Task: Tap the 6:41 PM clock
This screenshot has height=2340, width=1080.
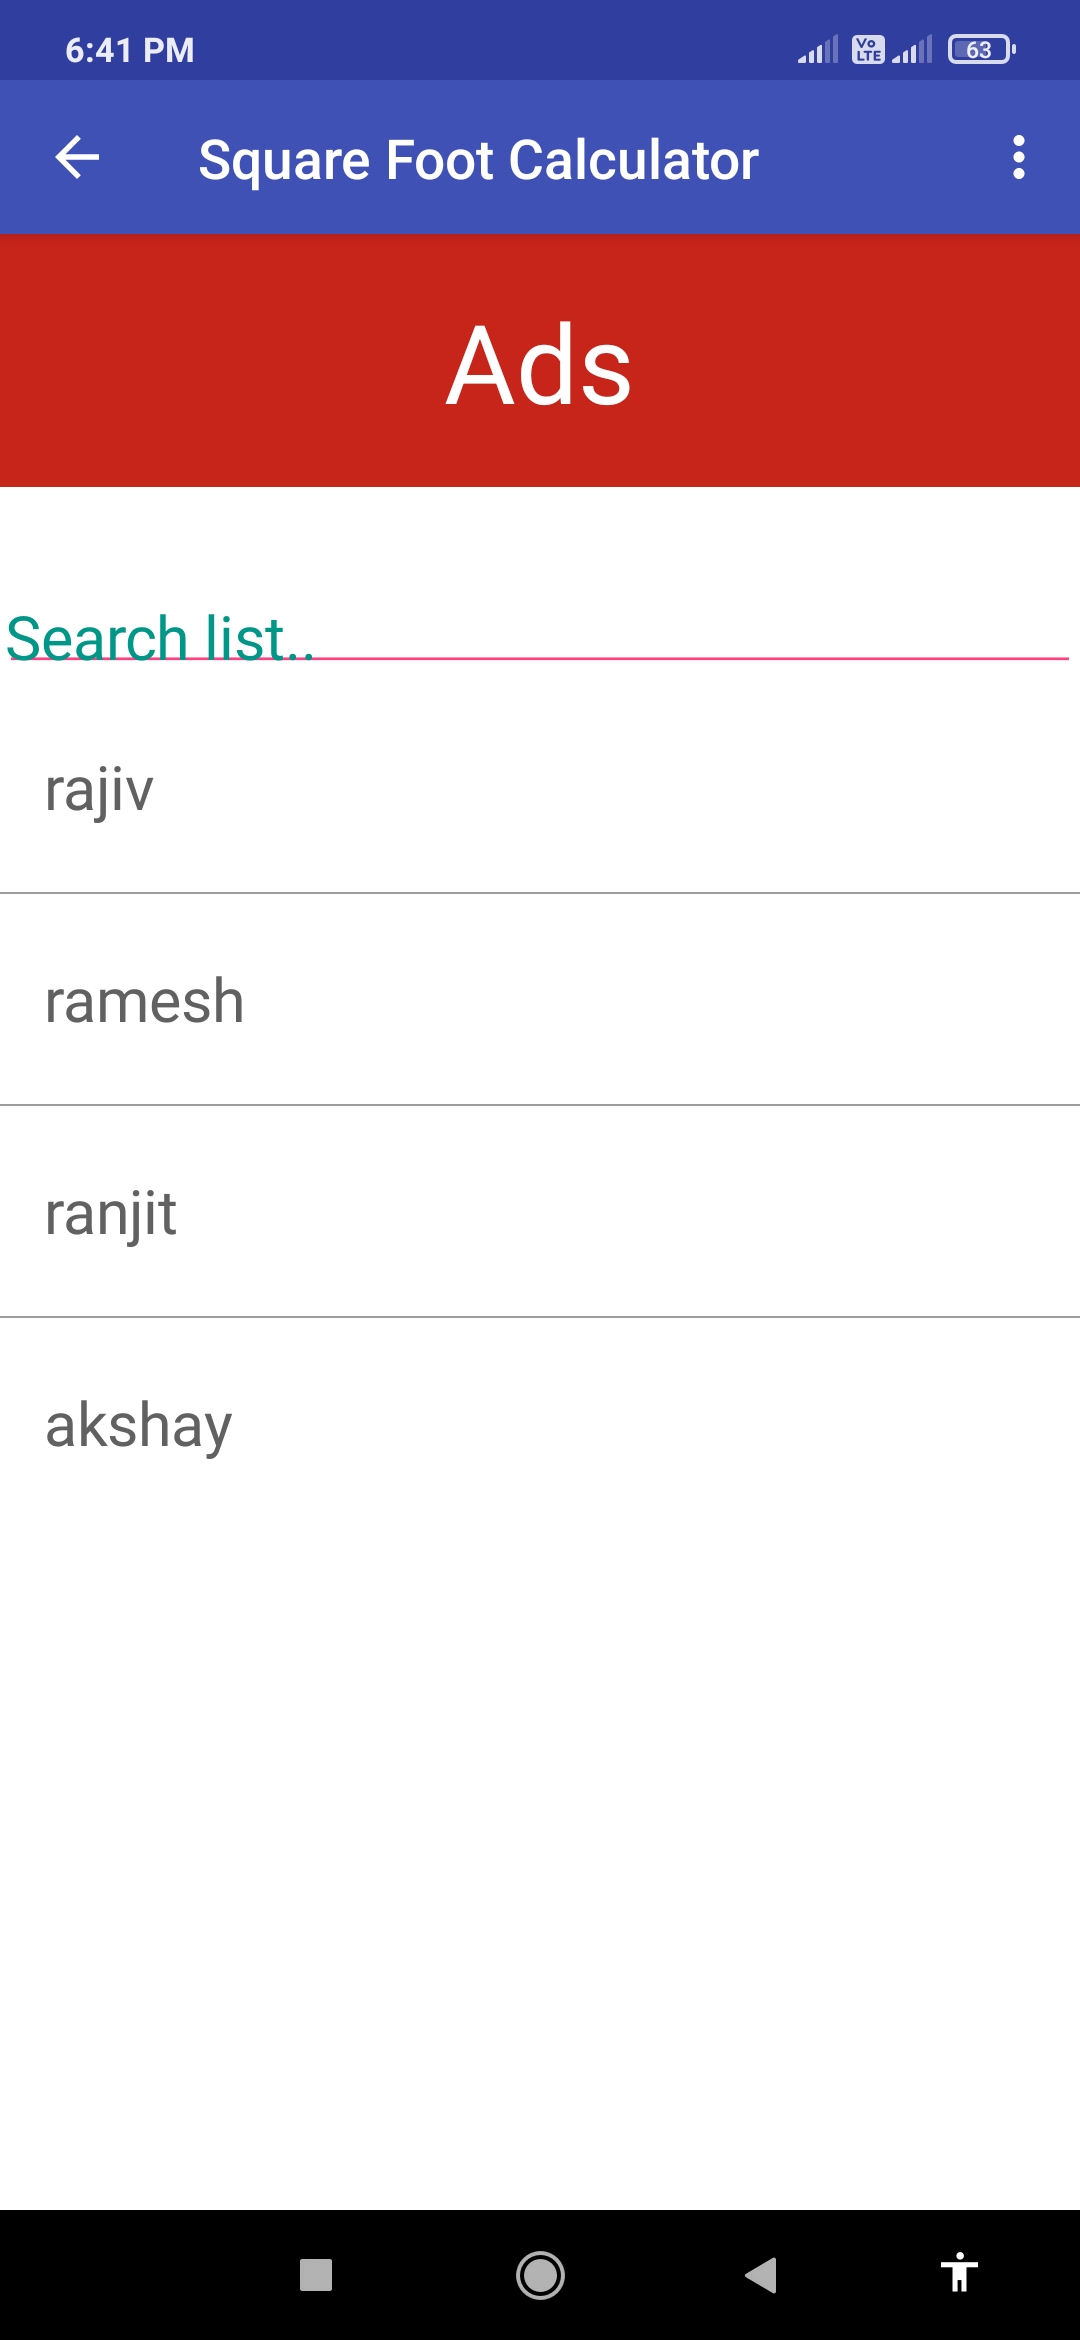Action: pyautogui.click(x=130, y=50)
